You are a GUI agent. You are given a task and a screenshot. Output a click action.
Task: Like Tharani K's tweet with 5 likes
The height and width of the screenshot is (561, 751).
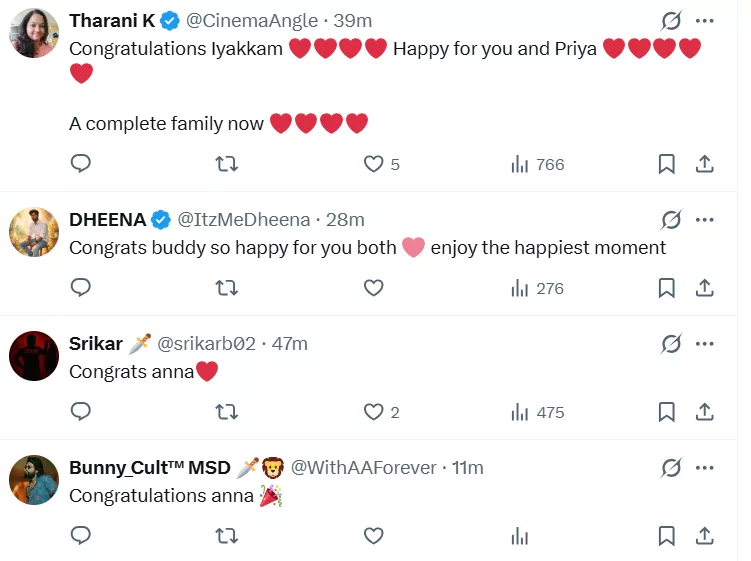pyautogui.click(x=373, y=164)
